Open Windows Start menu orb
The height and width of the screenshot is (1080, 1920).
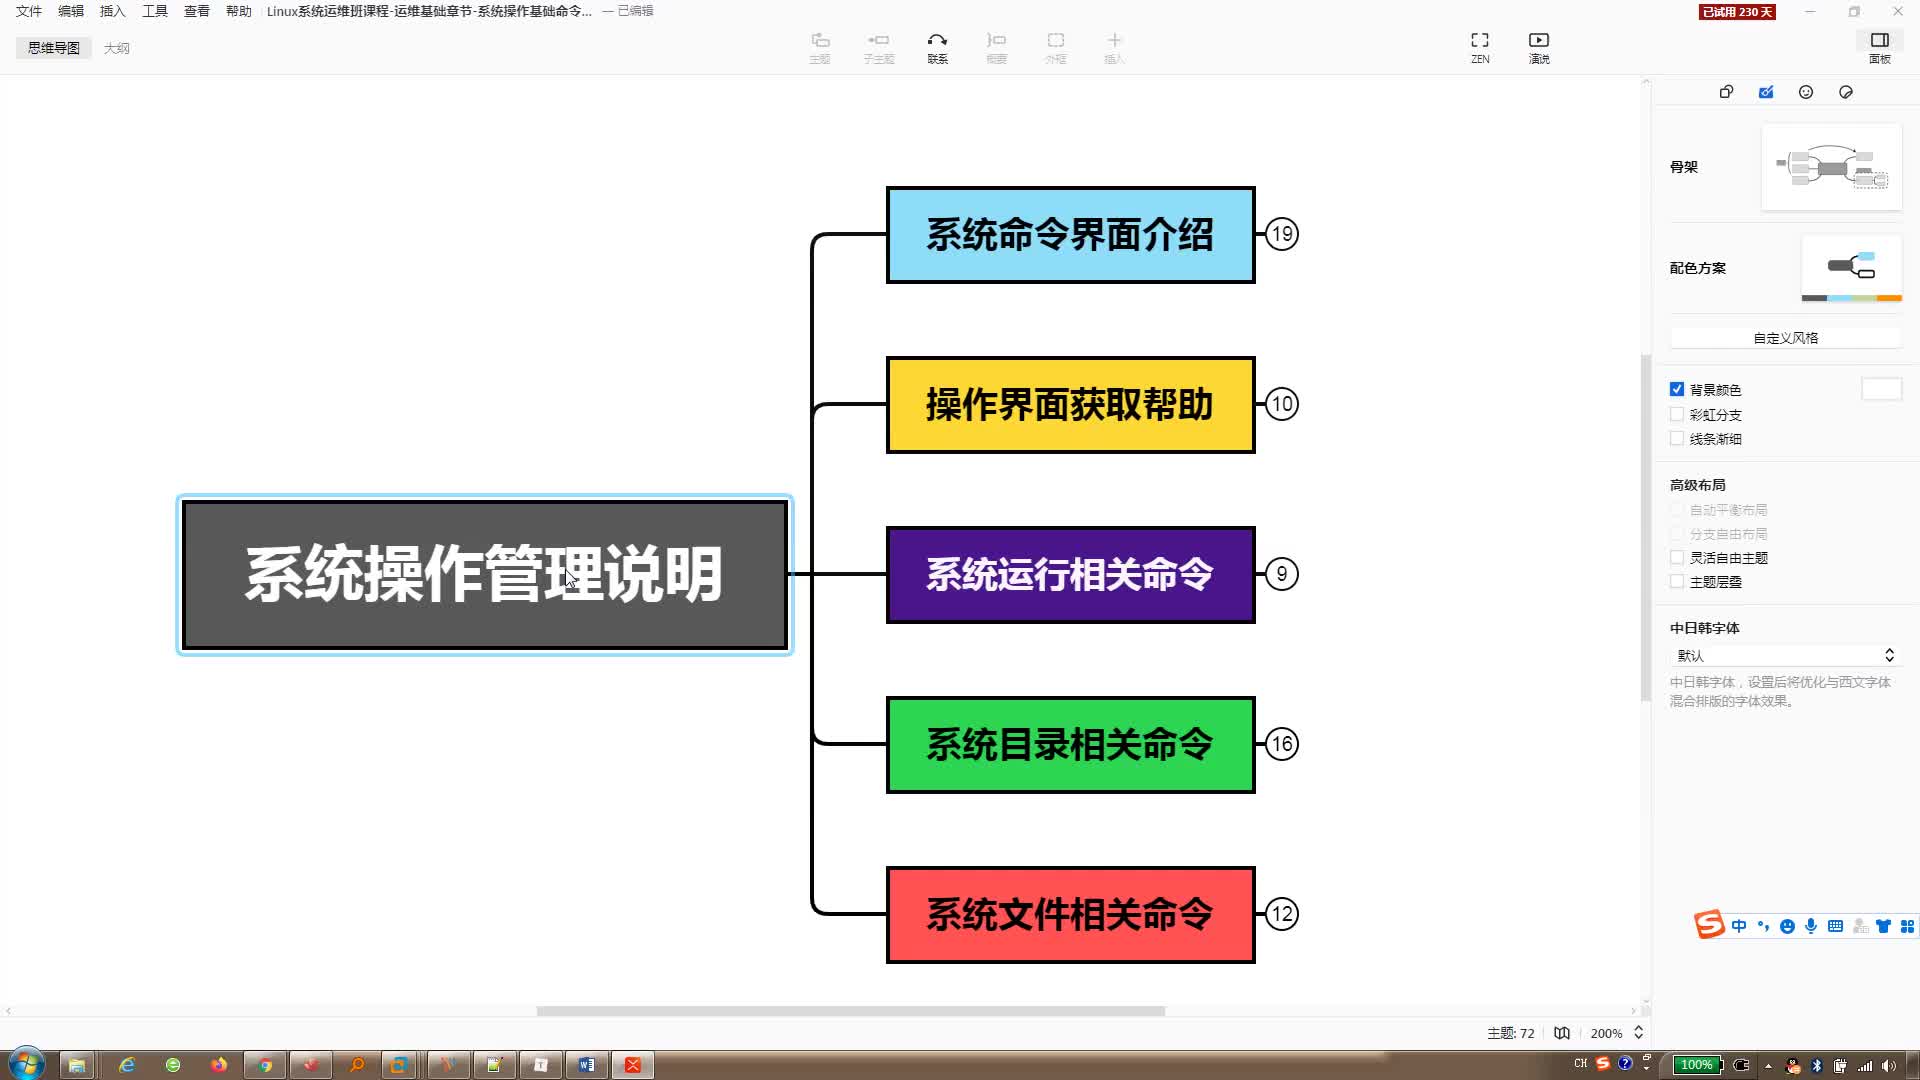pos(26,1064)
